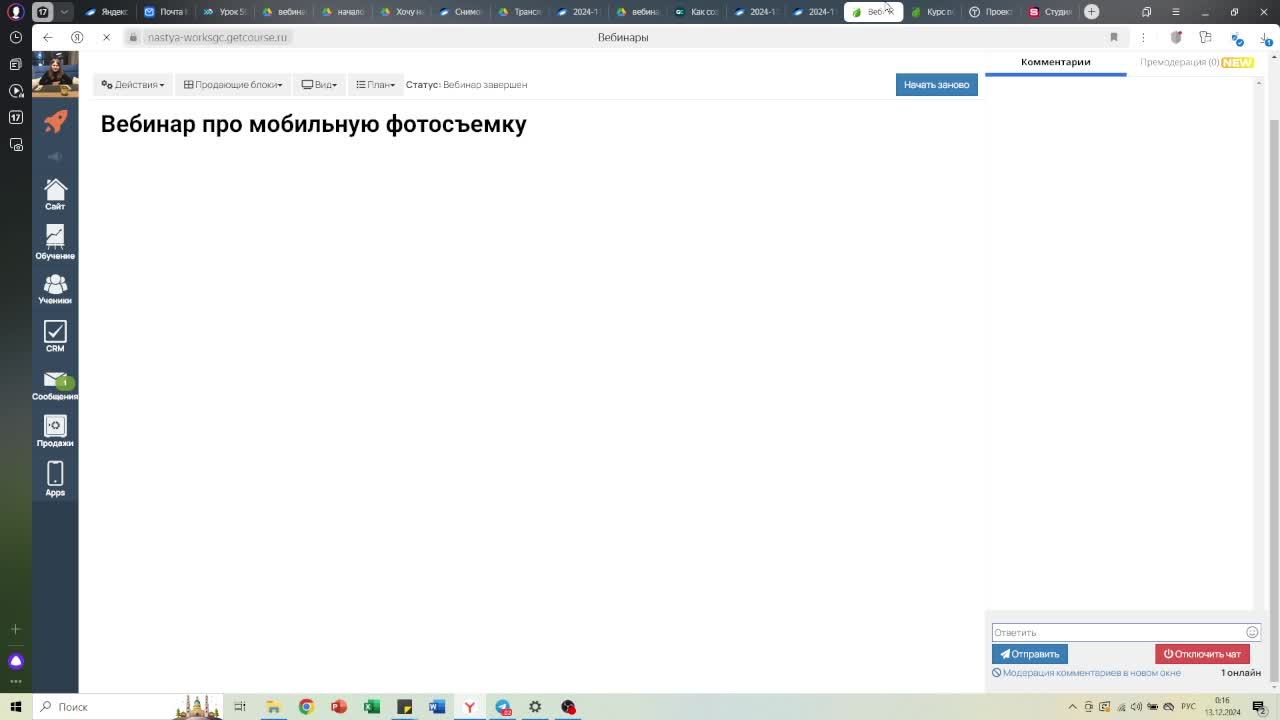Click the Task View icon in taskbar

pos(240,707)
